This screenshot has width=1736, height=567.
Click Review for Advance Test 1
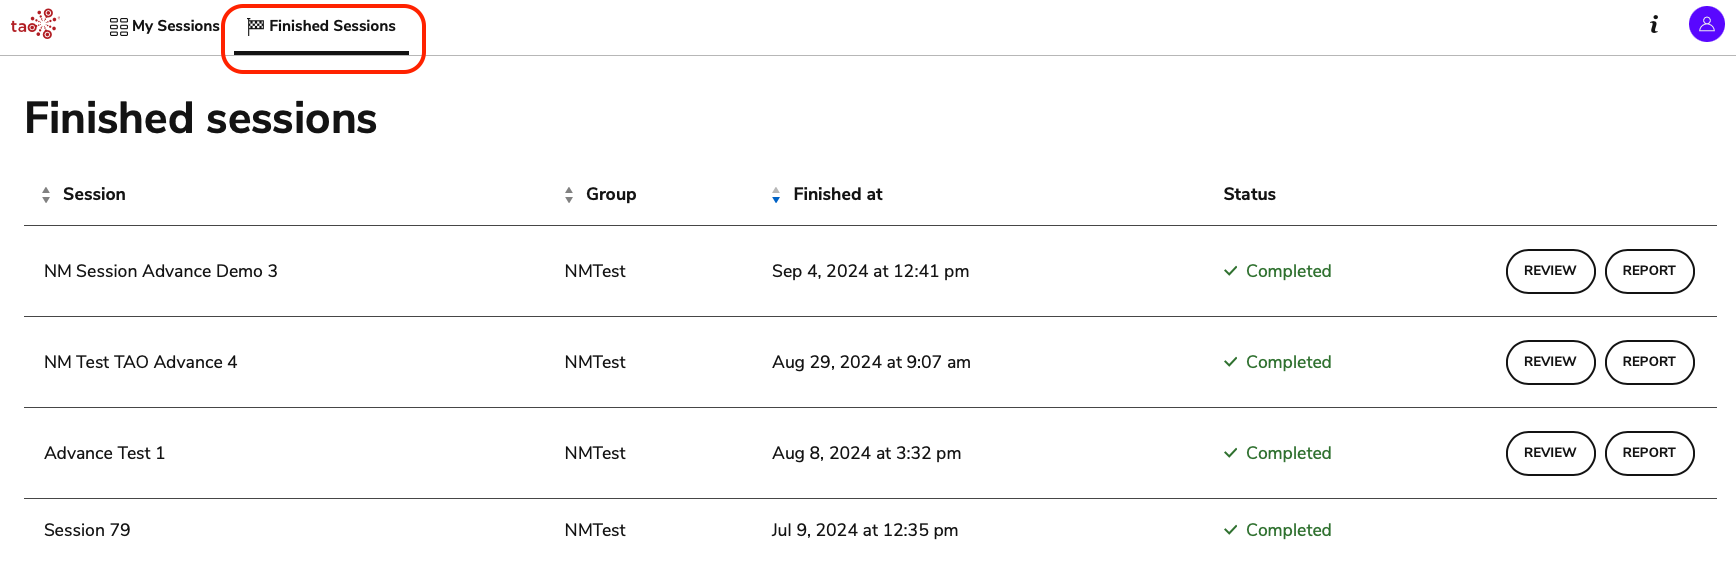pyautogui.click(x=1550, y=453)
